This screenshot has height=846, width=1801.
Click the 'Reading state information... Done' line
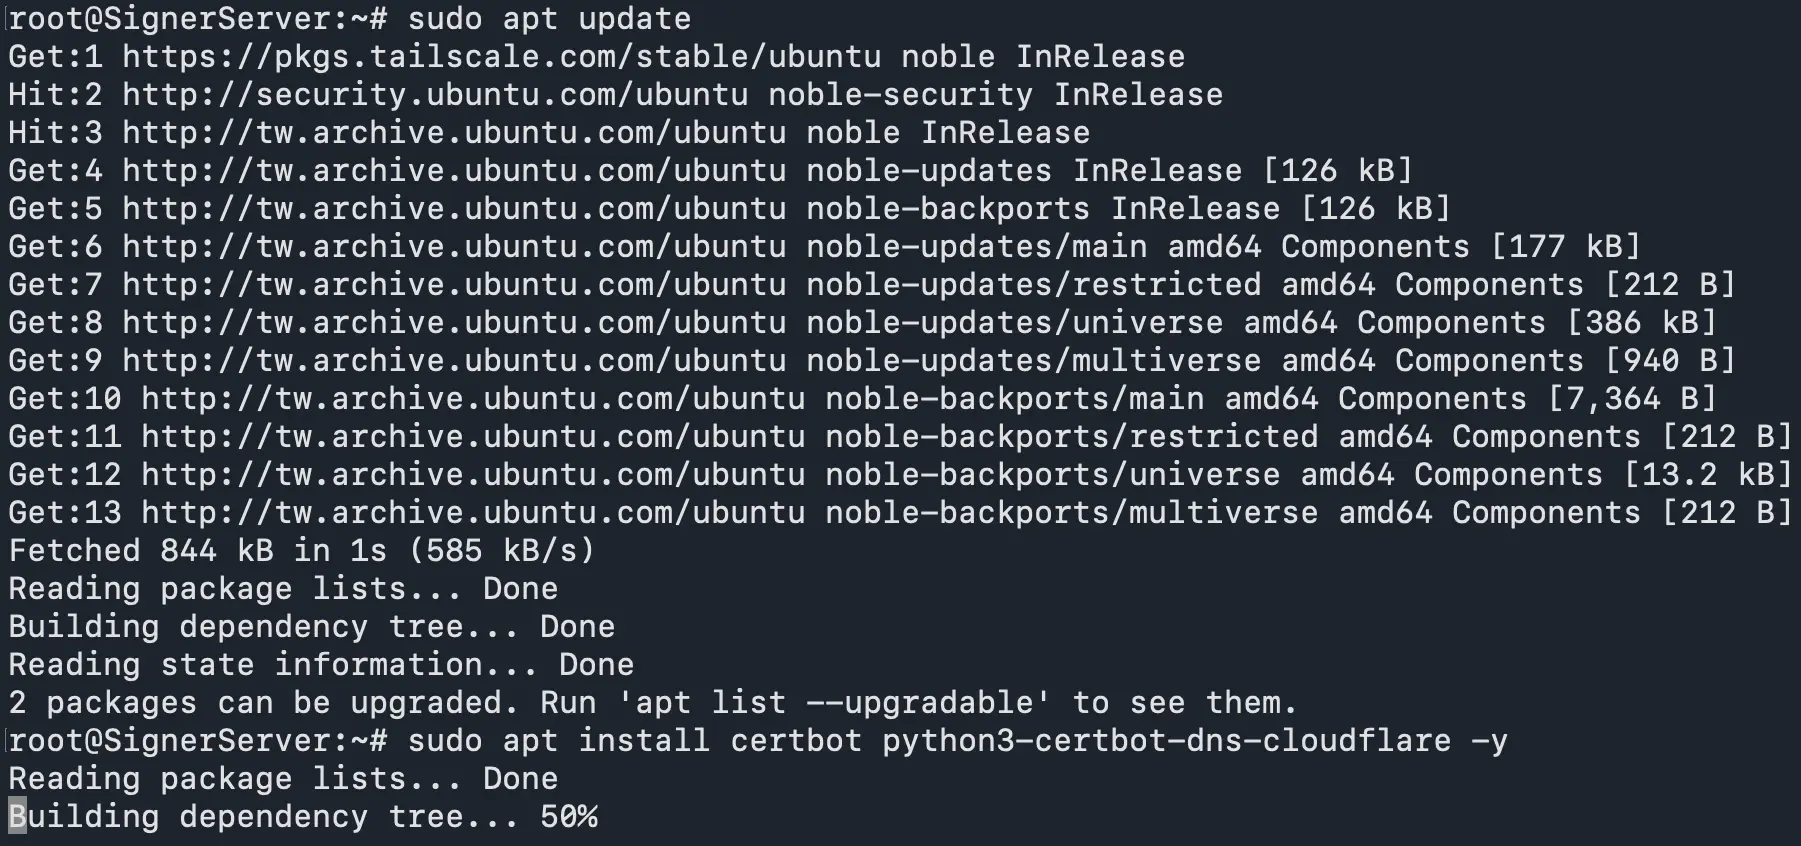click(x=321, y=665)
